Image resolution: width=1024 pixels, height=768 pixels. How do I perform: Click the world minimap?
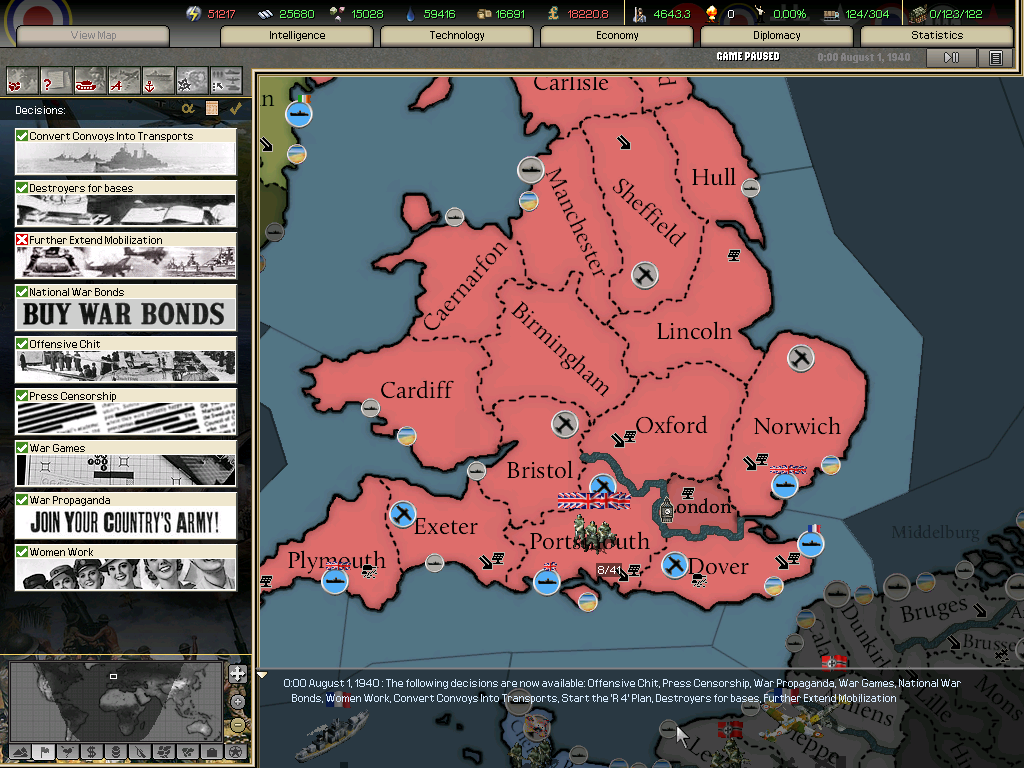click(116, 701)
